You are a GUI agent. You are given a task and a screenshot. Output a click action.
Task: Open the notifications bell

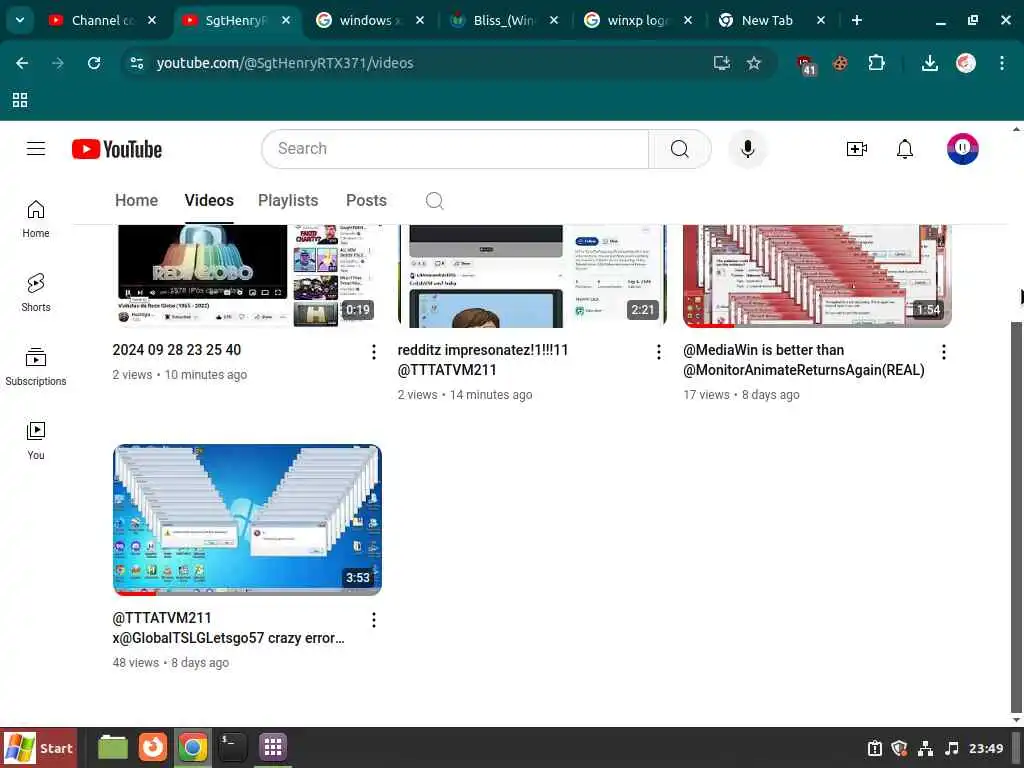904,149
